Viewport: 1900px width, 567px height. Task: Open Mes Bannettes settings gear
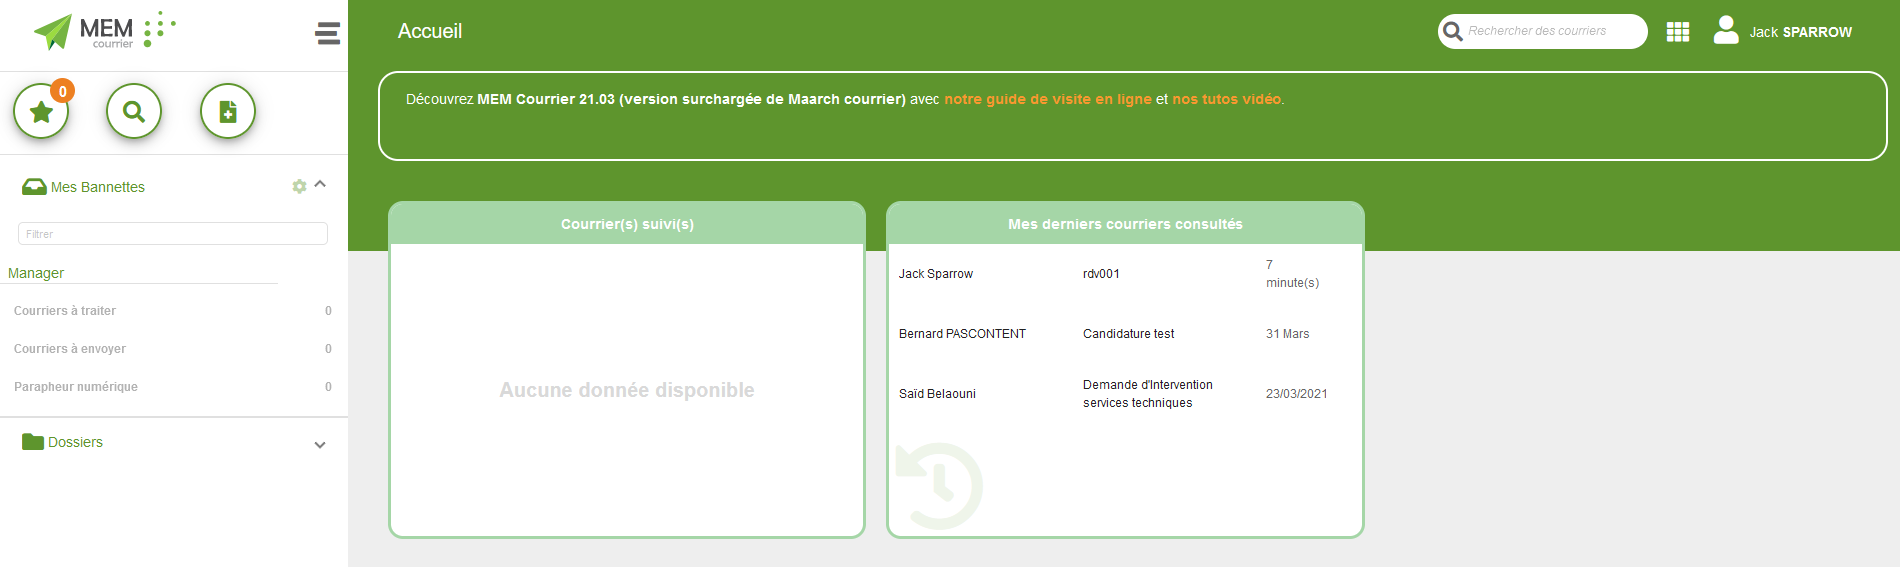(299, 187)
